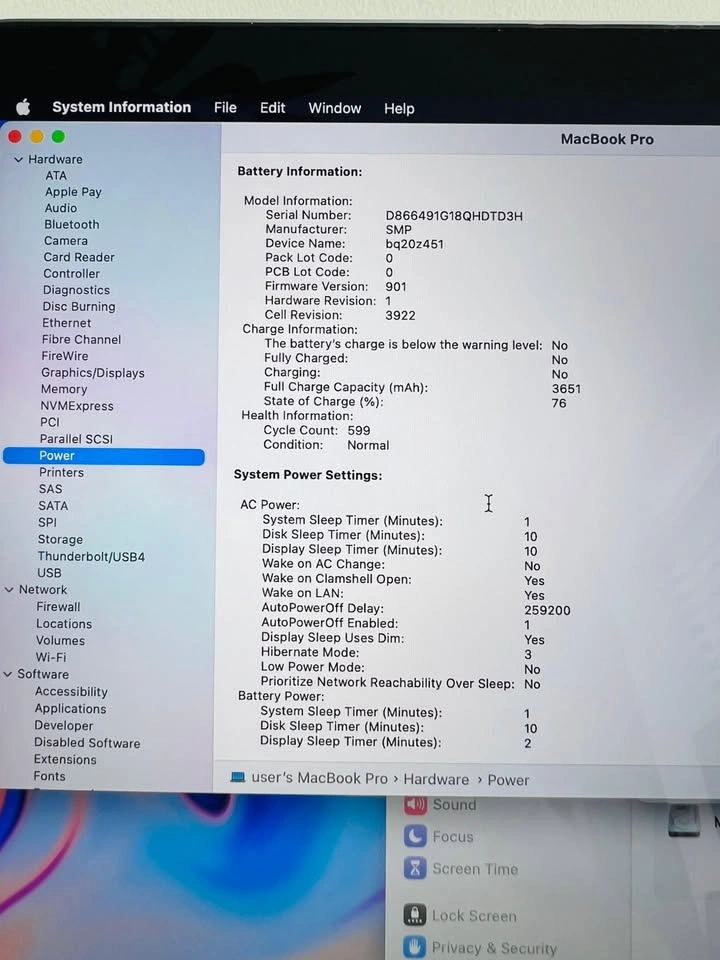
Task: Select Thunderbolt/USB4 in the sidebar
Action: tap(91, 557)
